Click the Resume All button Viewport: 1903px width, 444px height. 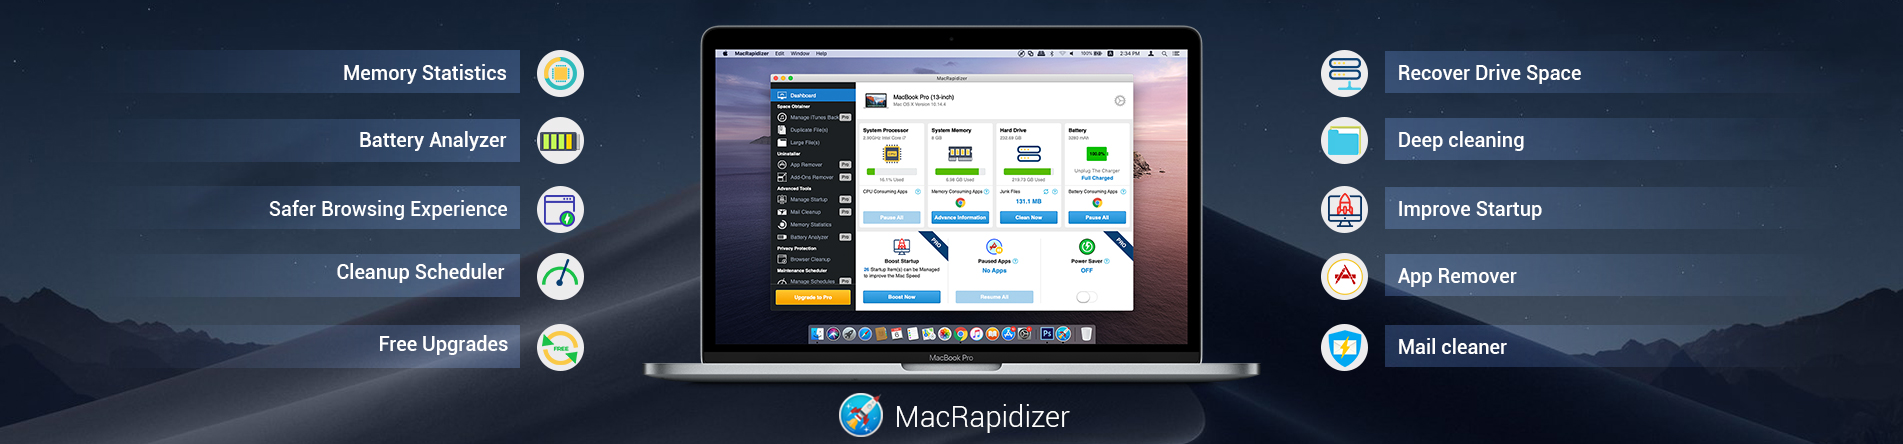click(x=994, y=297)
